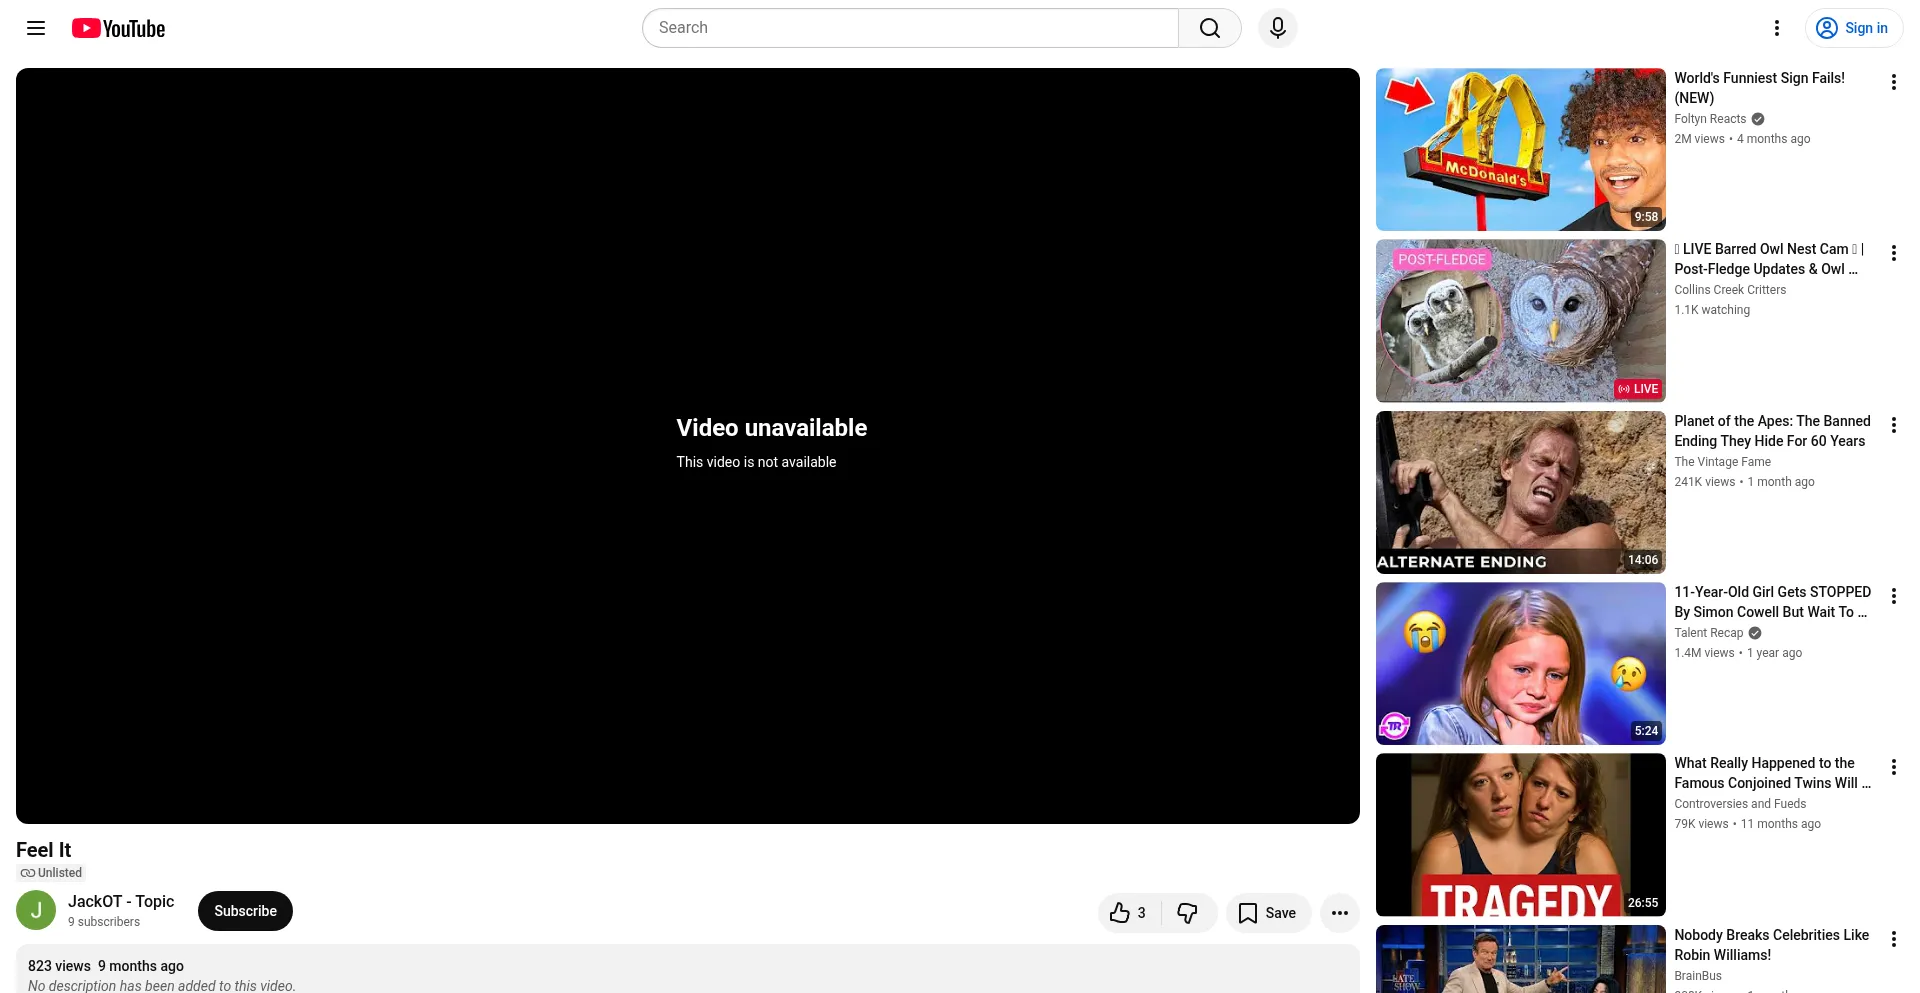Open title LIVE Barred Owl Nest Cam
Screen dimensions: 1920x993
click(x=1770, y=259)
